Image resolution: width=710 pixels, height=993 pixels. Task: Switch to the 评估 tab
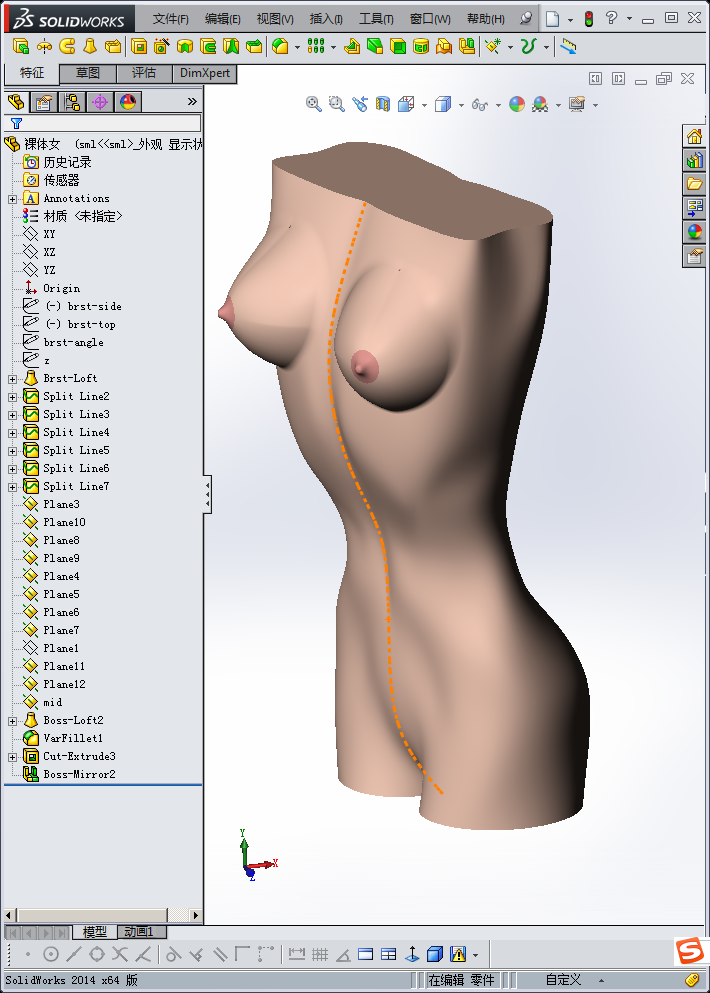(144, 73)
